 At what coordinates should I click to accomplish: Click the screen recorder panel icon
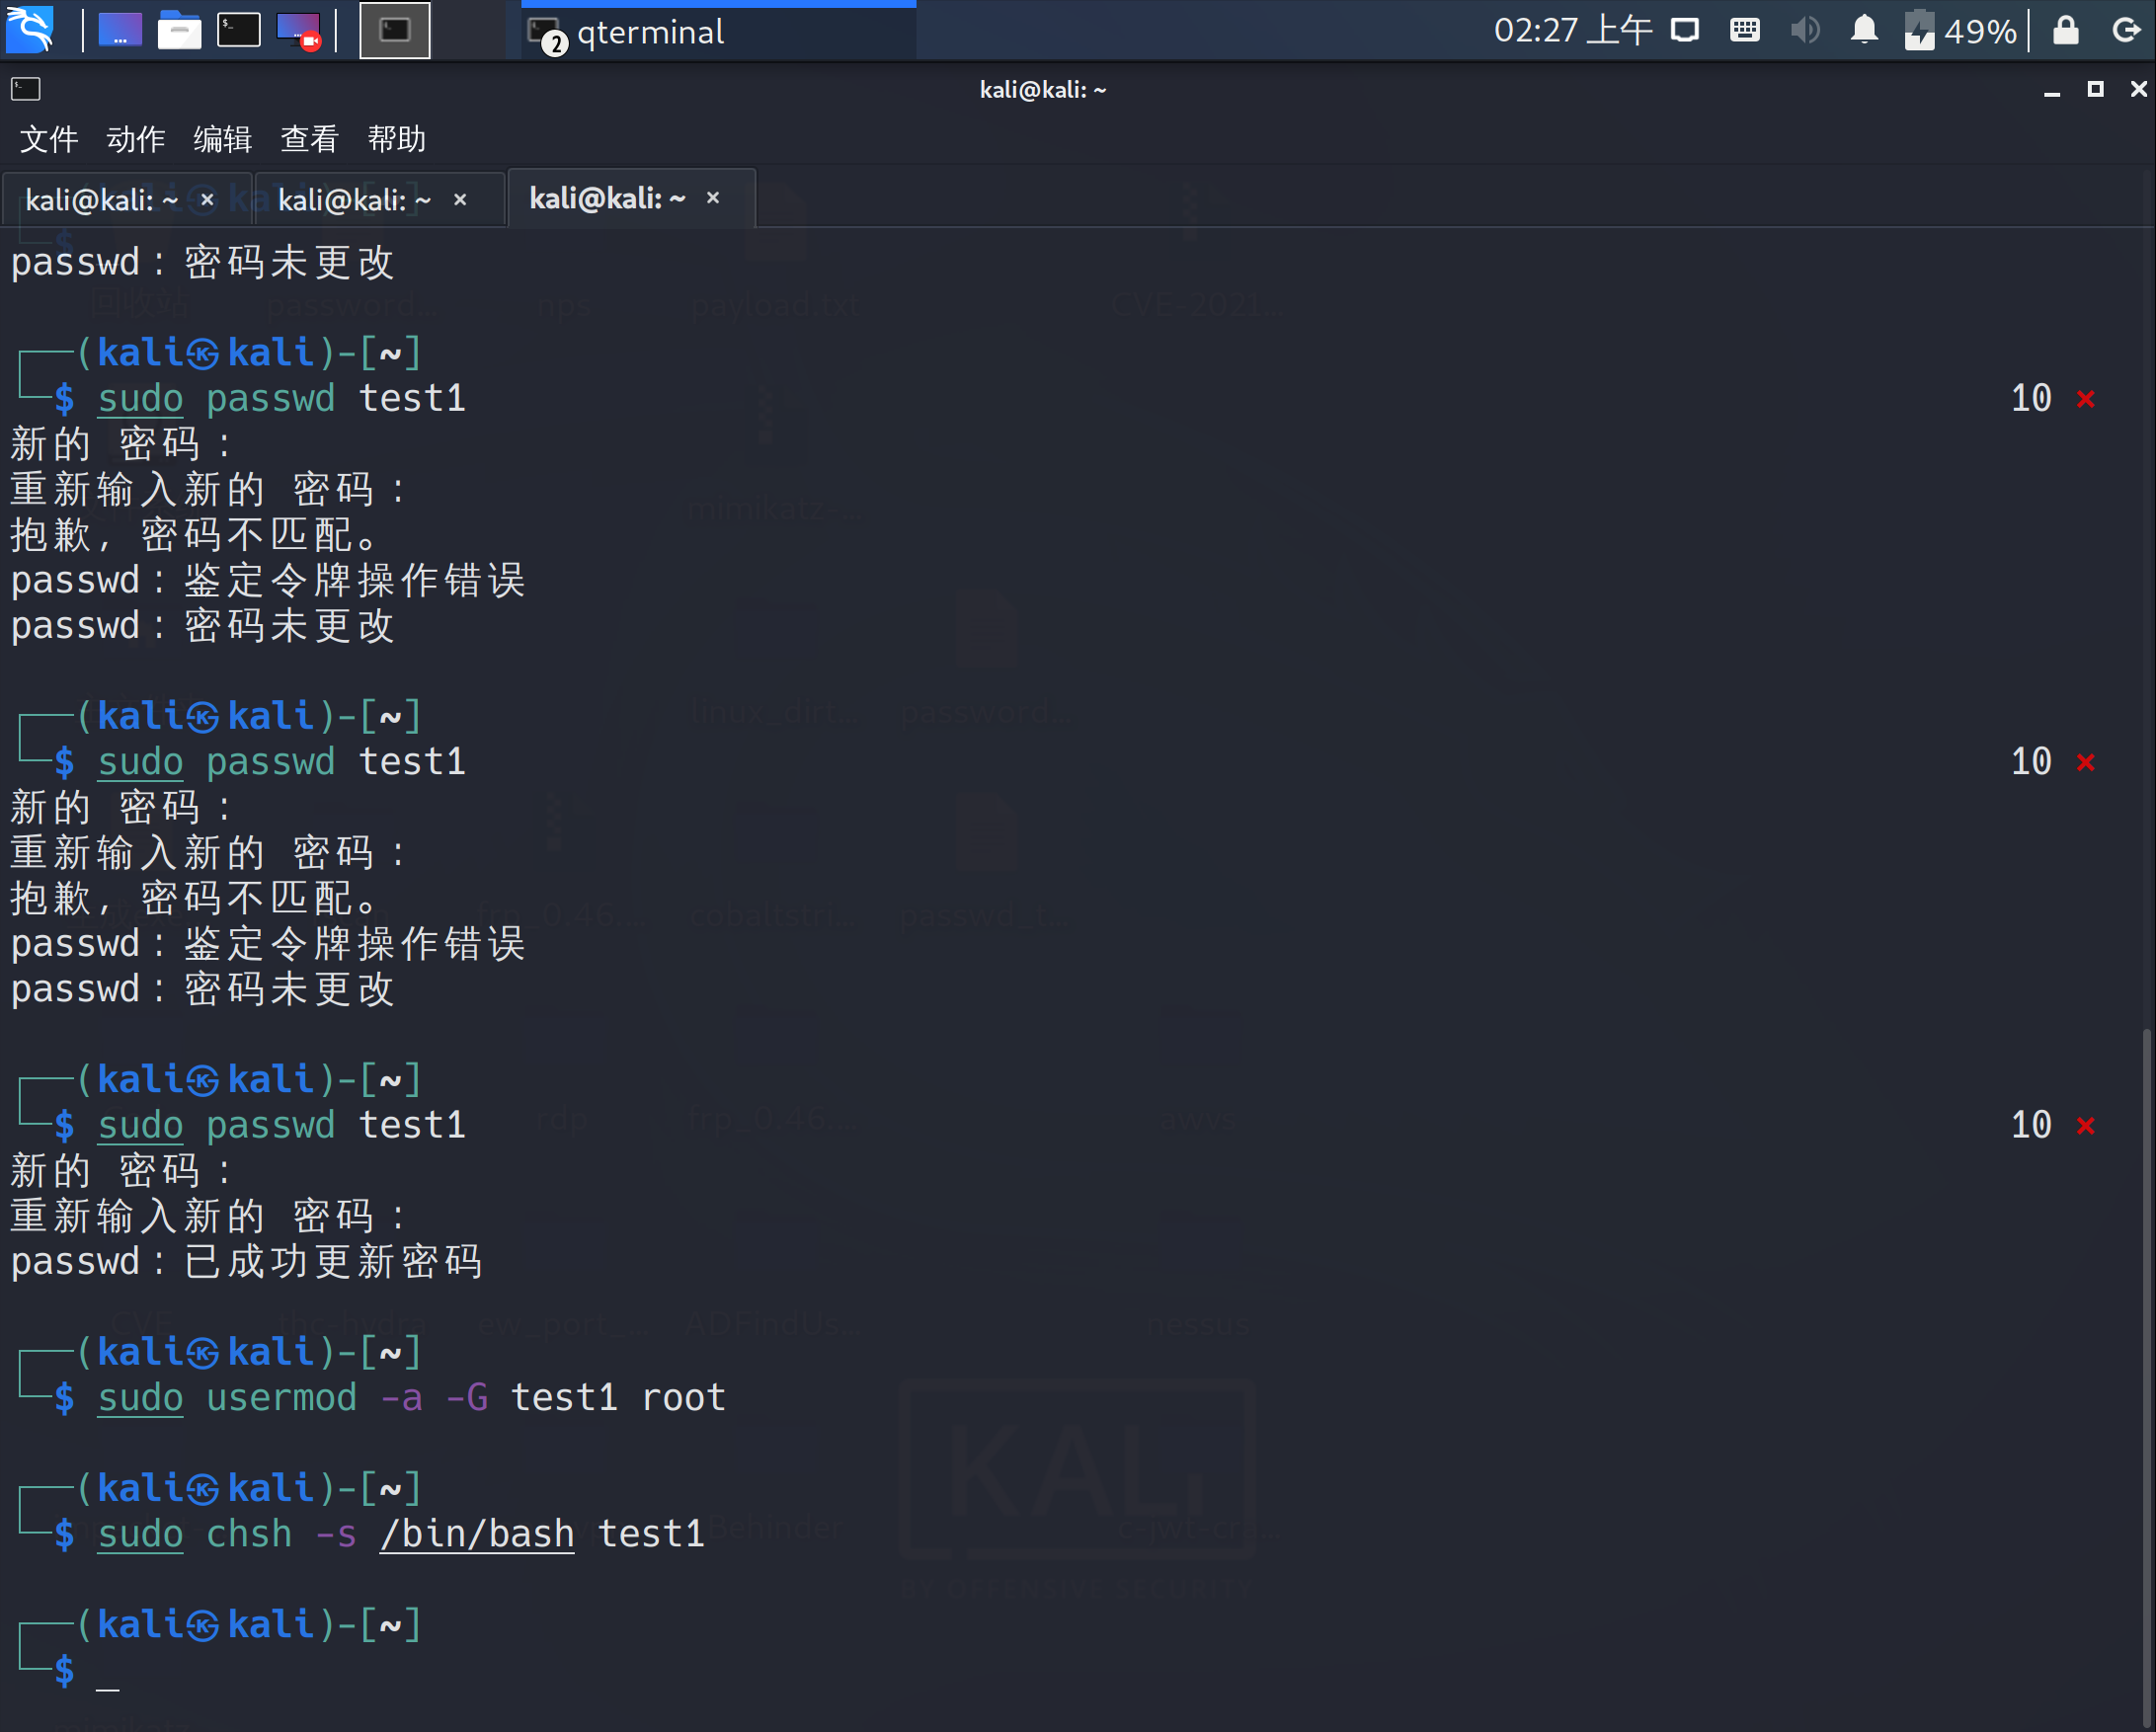(x=298, y=30)
